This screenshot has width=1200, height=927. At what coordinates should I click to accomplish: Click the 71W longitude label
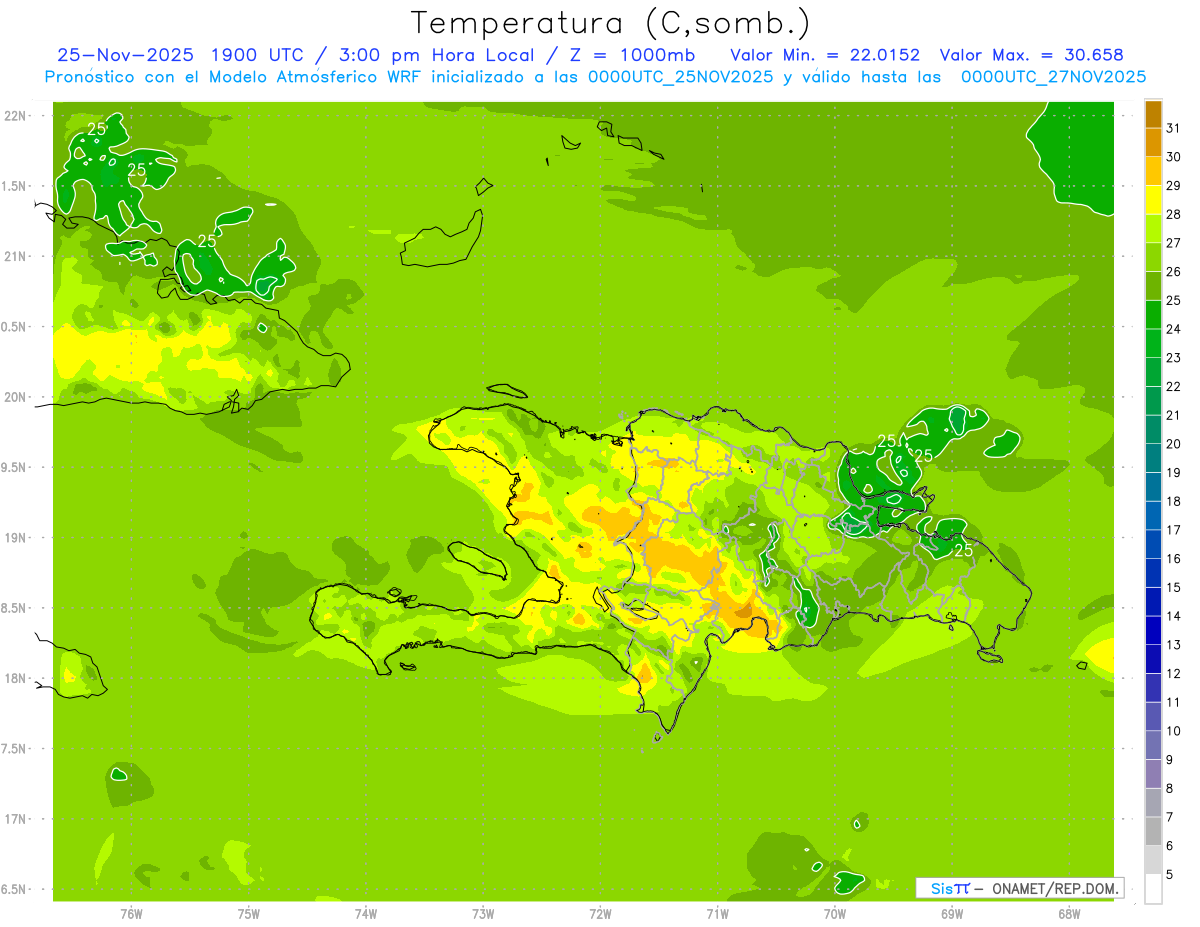point(718,914)
